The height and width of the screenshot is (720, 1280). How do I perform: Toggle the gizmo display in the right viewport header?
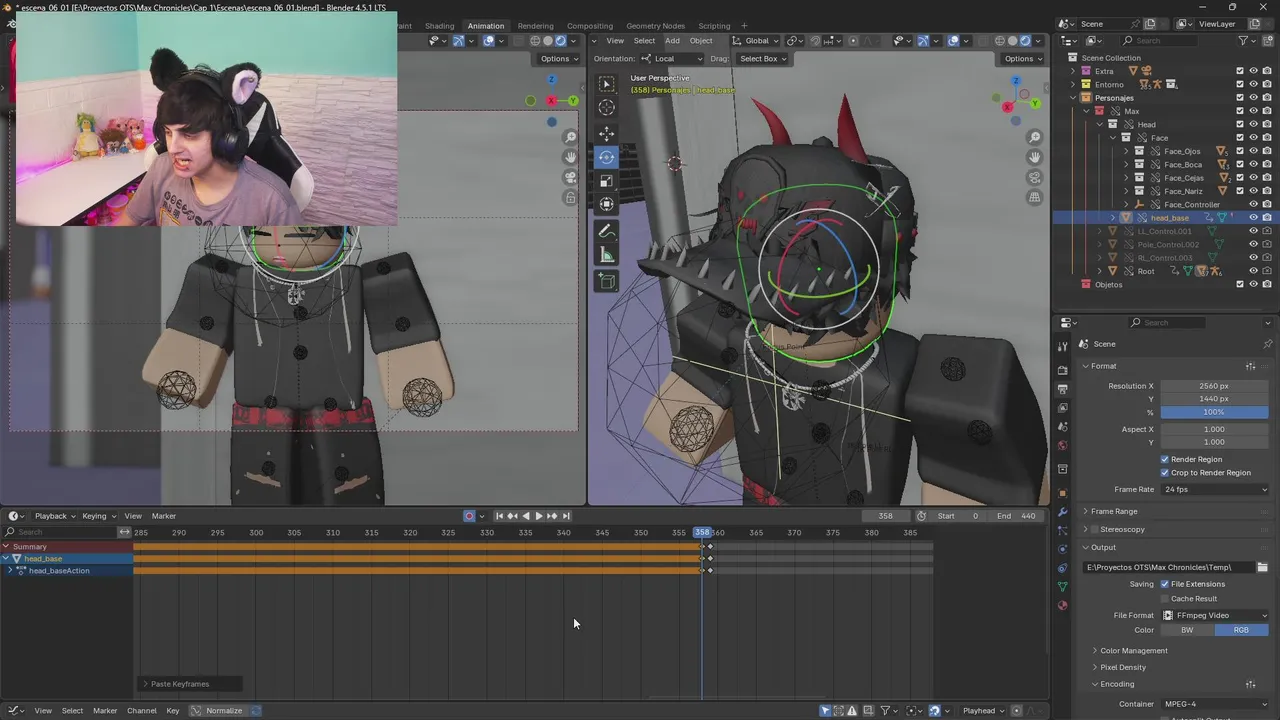point(923,41)
